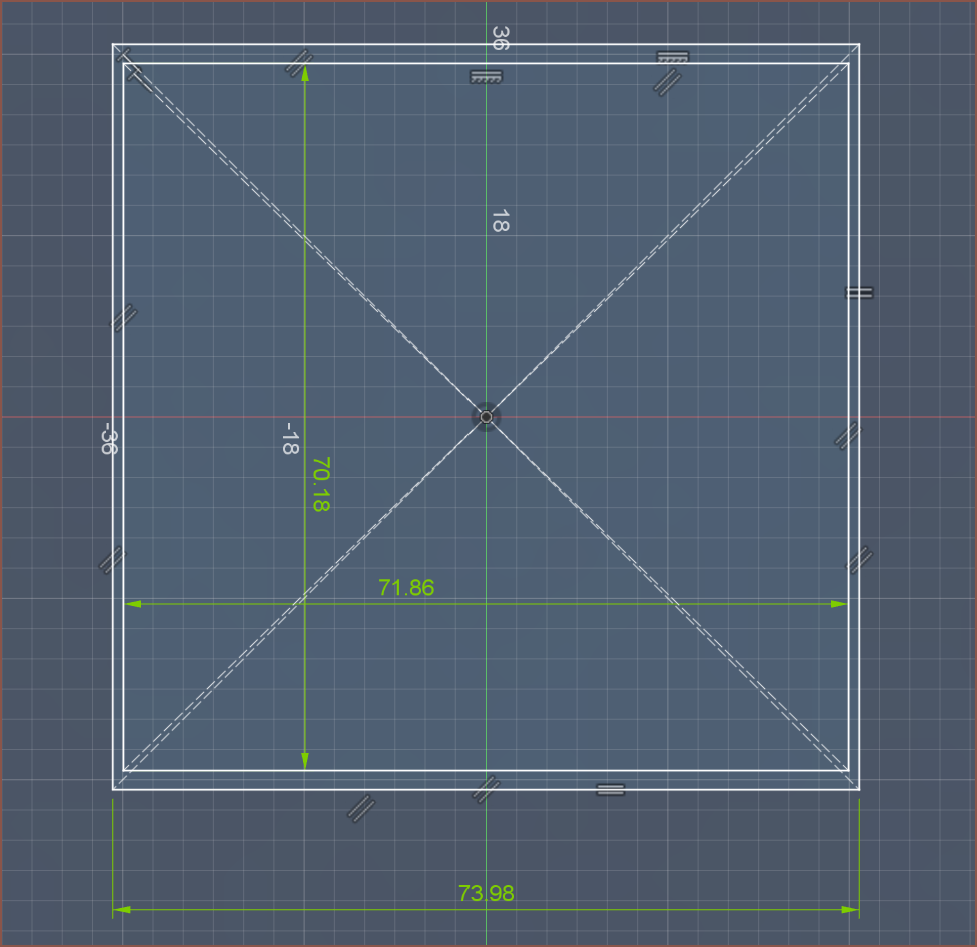Click the 70.18 vertical dimension text
This screenshot has height=947, width=977.
point(320,485)
